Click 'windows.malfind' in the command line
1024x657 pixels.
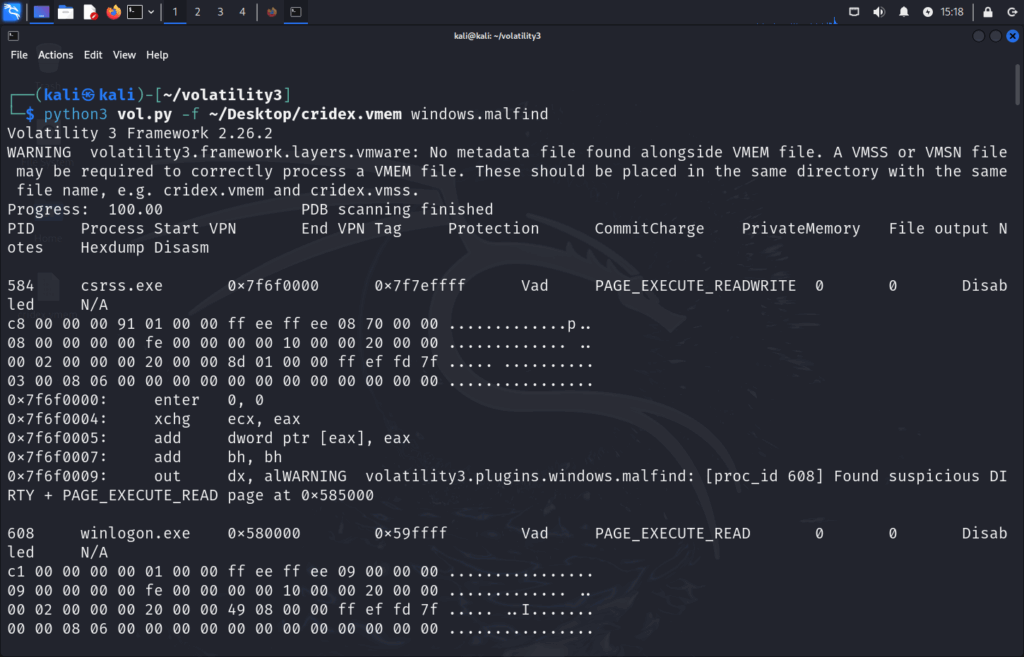pos(479,114)
